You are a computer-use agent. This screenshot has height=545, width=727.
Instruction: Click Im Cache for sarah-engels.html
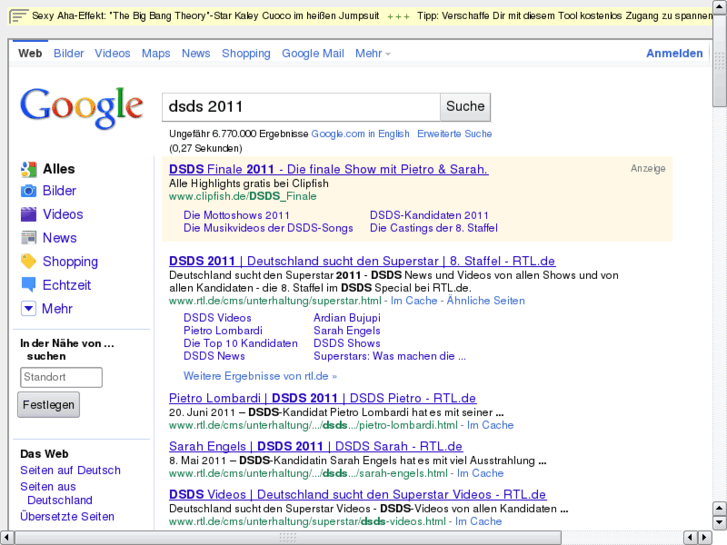click(480, 474)
